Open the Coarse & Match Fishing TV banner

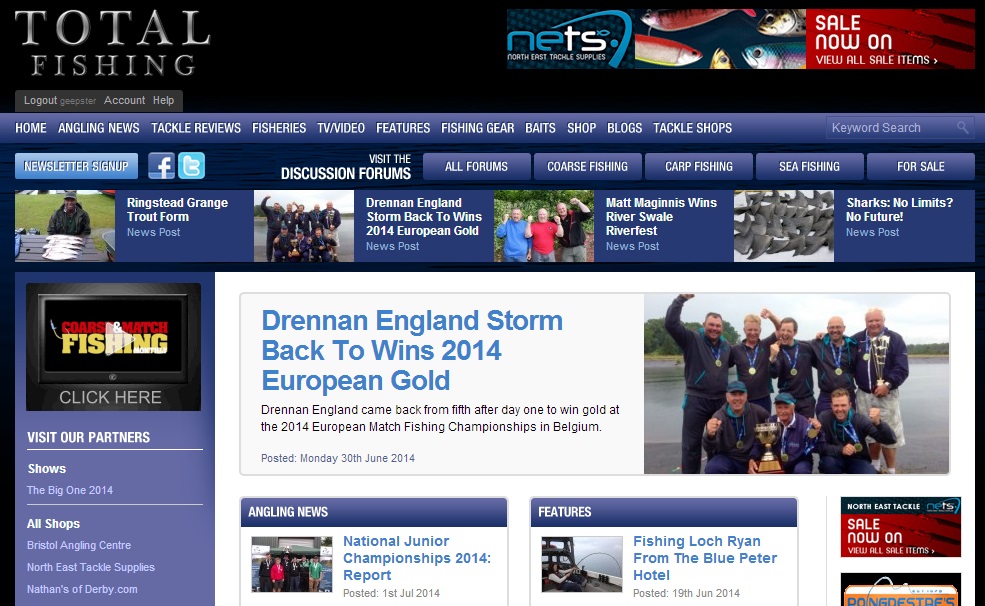pyautogui.click(x=113, y=347)
